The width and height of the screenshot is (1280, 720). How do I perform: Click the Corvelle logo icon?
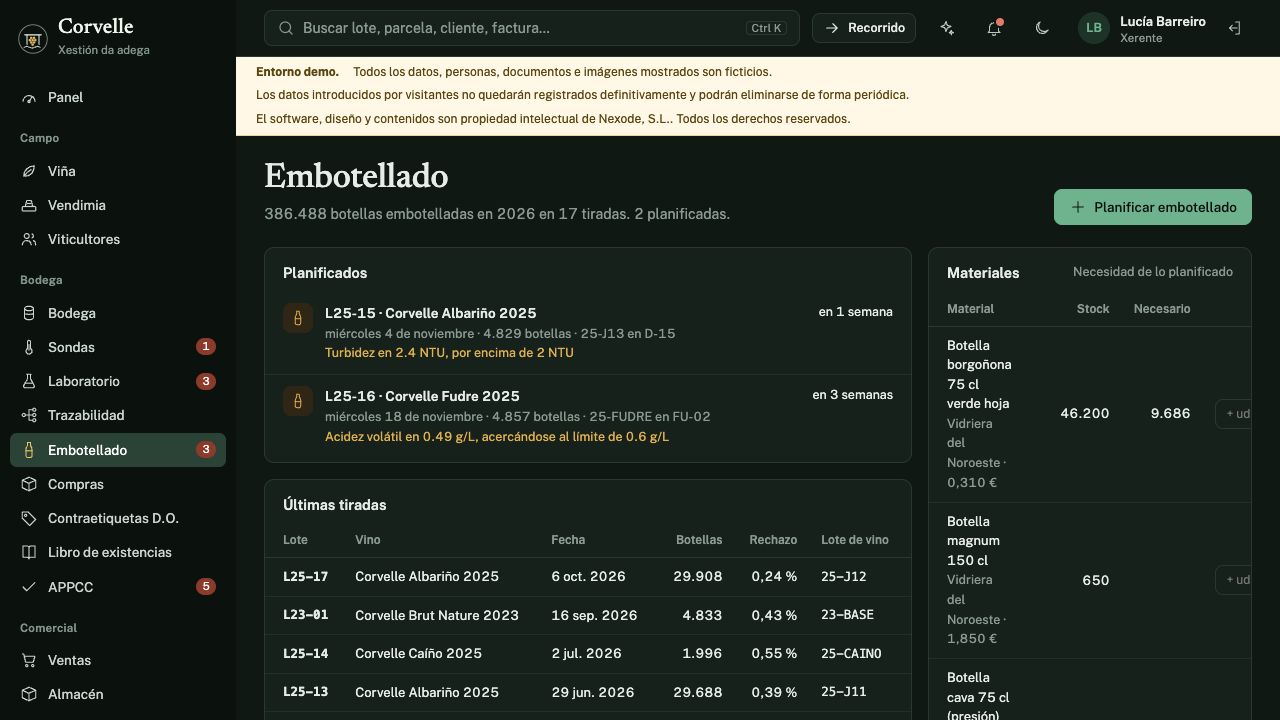pos(33,39)
